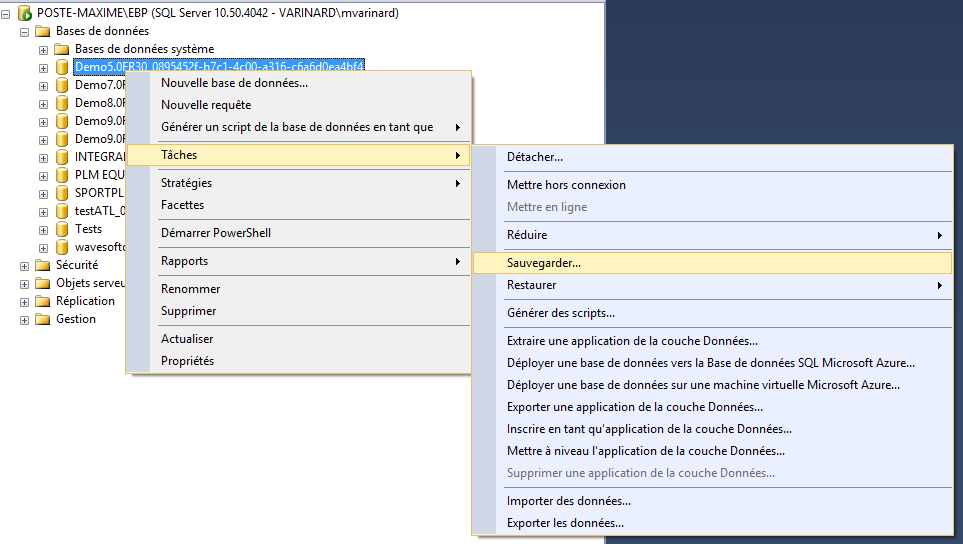Choose Renommer in the context menu
963x544 pixels.
point(298,289)
